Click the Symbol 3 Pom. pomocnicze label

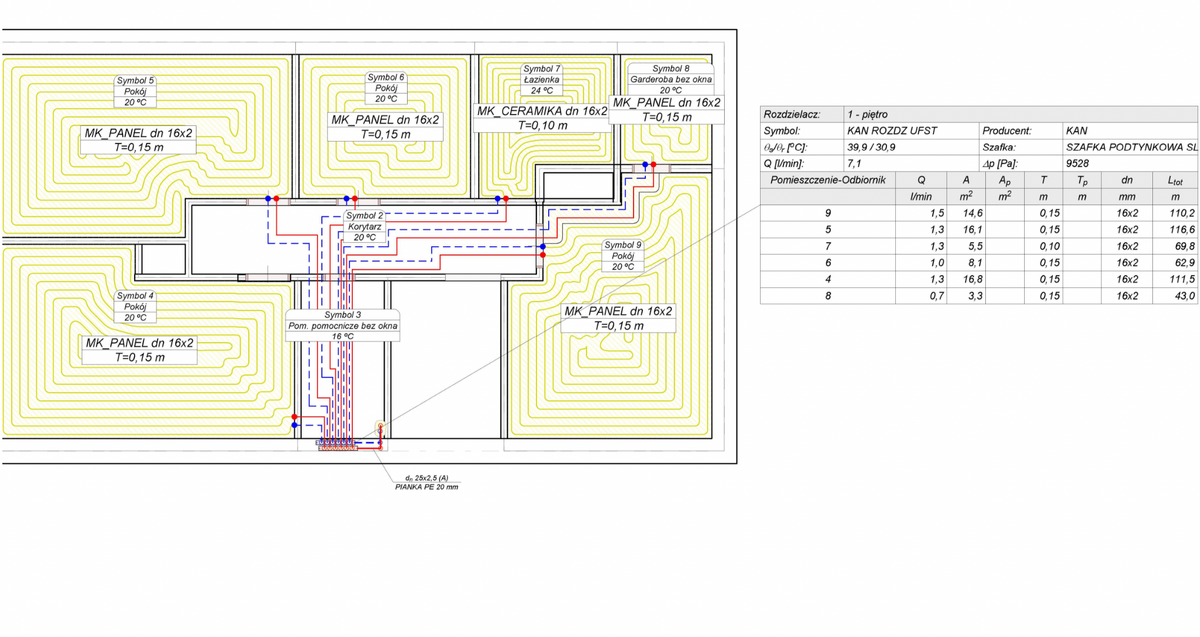click(343, 326)
